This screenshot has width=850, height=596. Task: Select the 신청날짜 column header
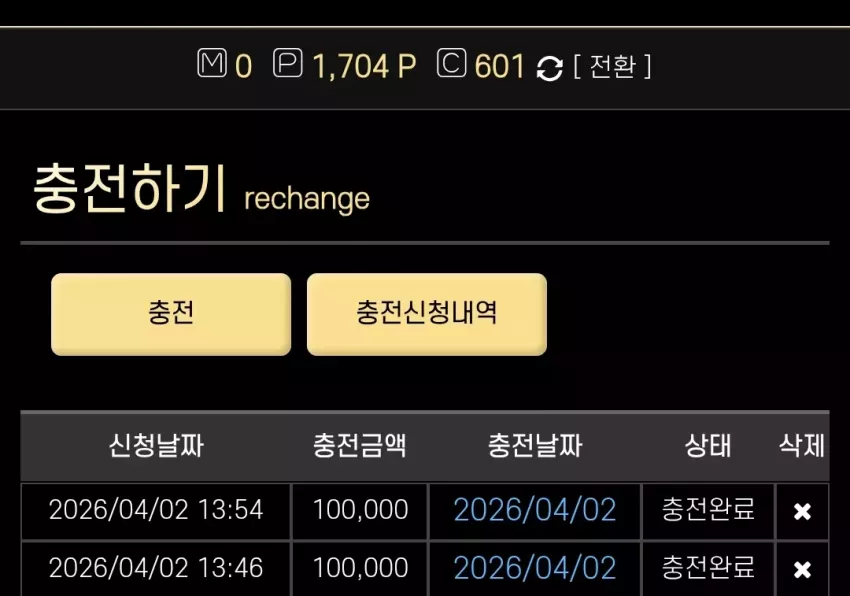[x=156, y=446]
